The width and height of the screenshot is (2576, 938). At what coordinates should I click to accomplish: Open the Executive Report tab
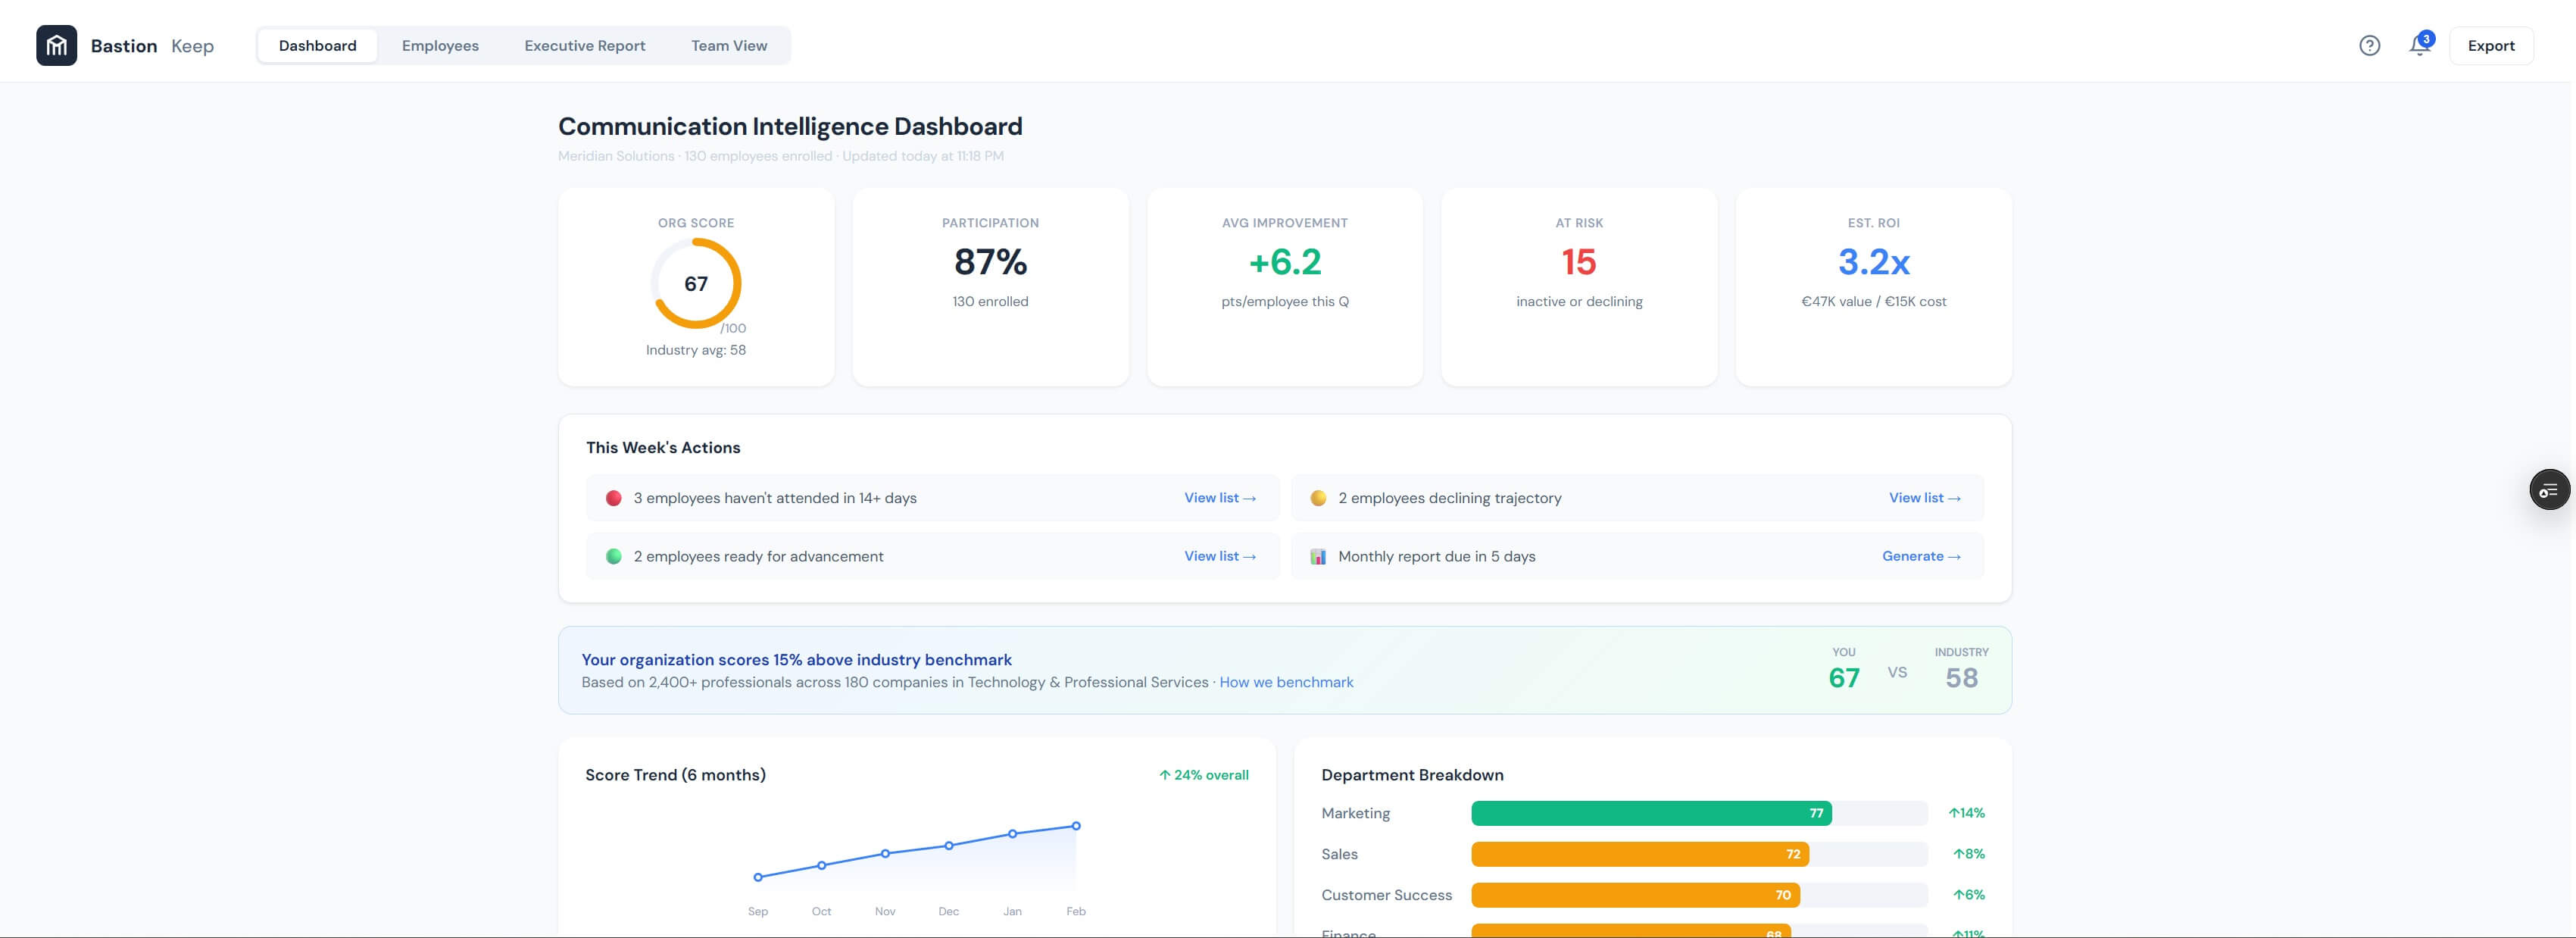585,45
